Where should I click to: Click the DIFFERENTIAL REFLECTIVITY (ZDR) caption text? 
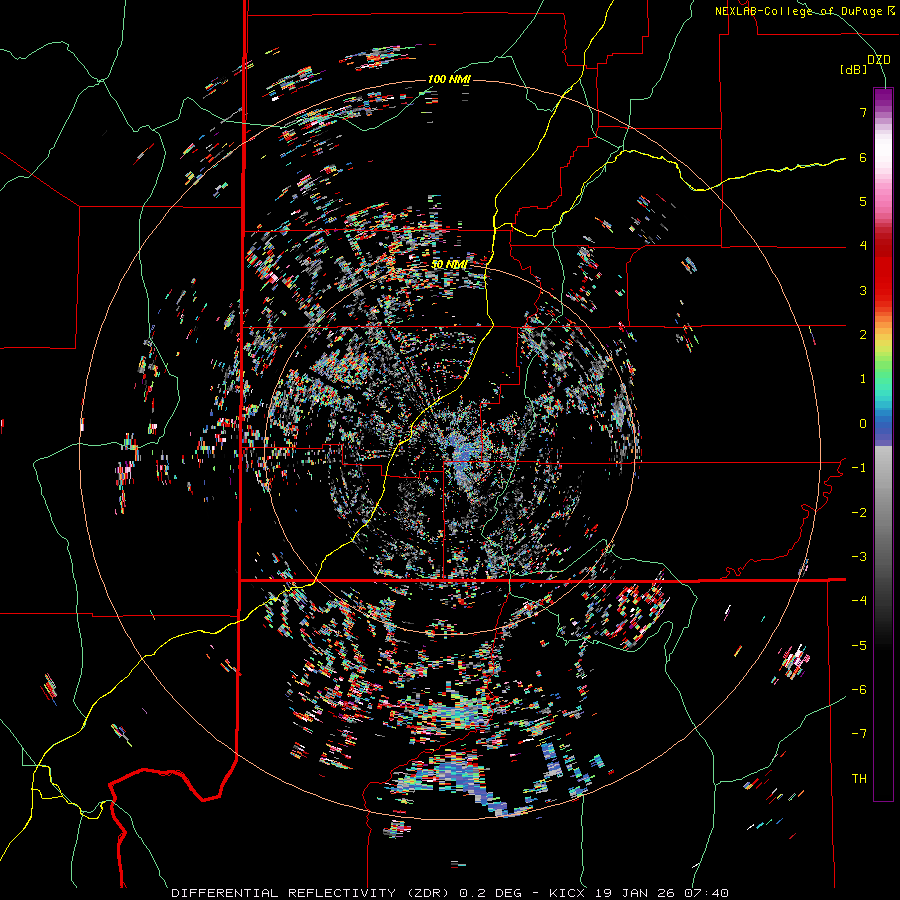(x=312, y=893)
